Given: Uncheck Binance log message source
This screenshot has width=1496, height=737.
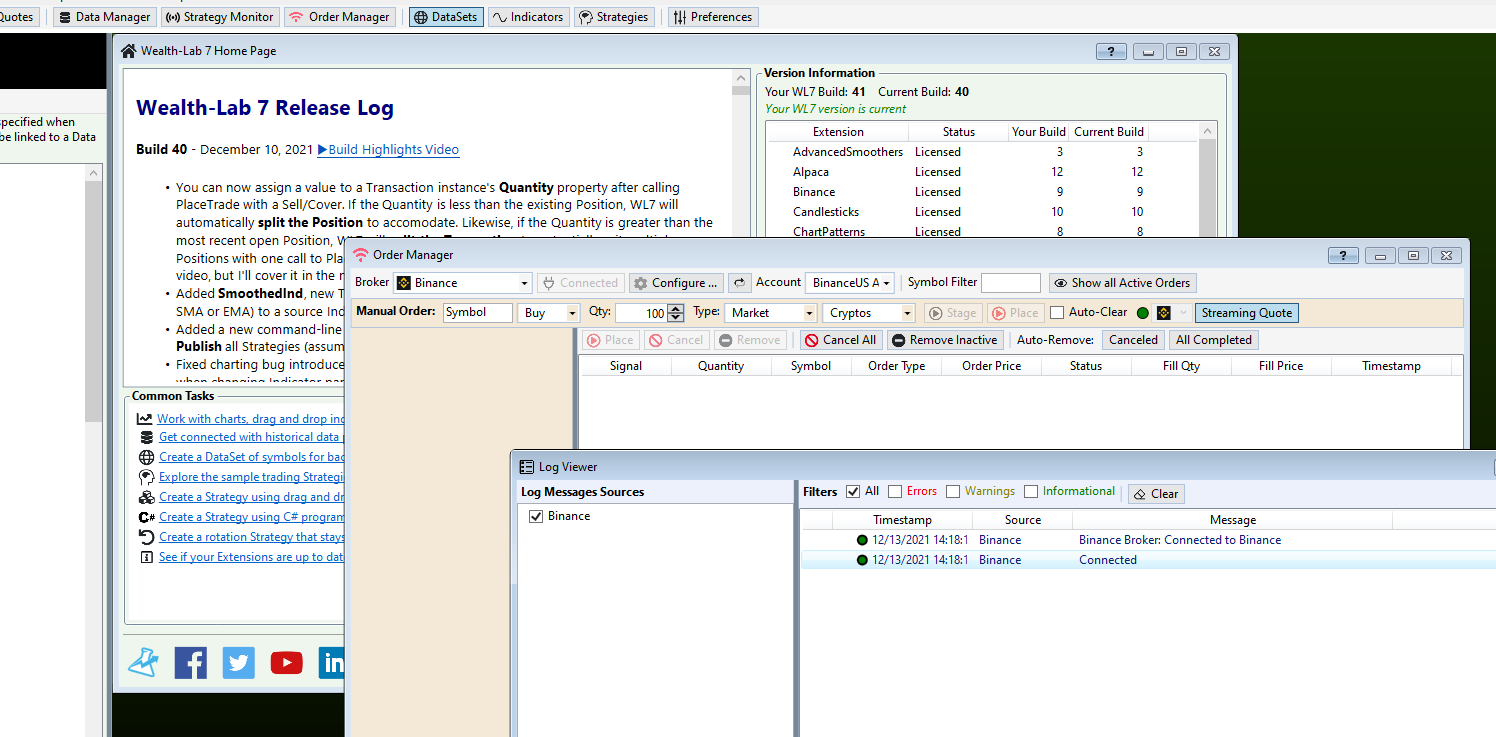Looking at the screenshot, I should coord(536,516).
